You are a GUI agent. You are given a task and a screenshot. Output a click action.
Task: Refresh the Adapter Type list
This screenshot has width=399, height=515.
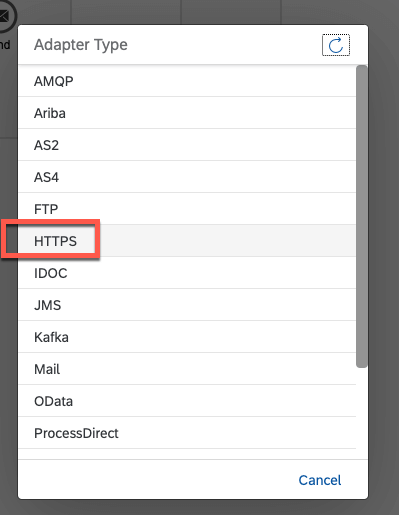(336, 45)
